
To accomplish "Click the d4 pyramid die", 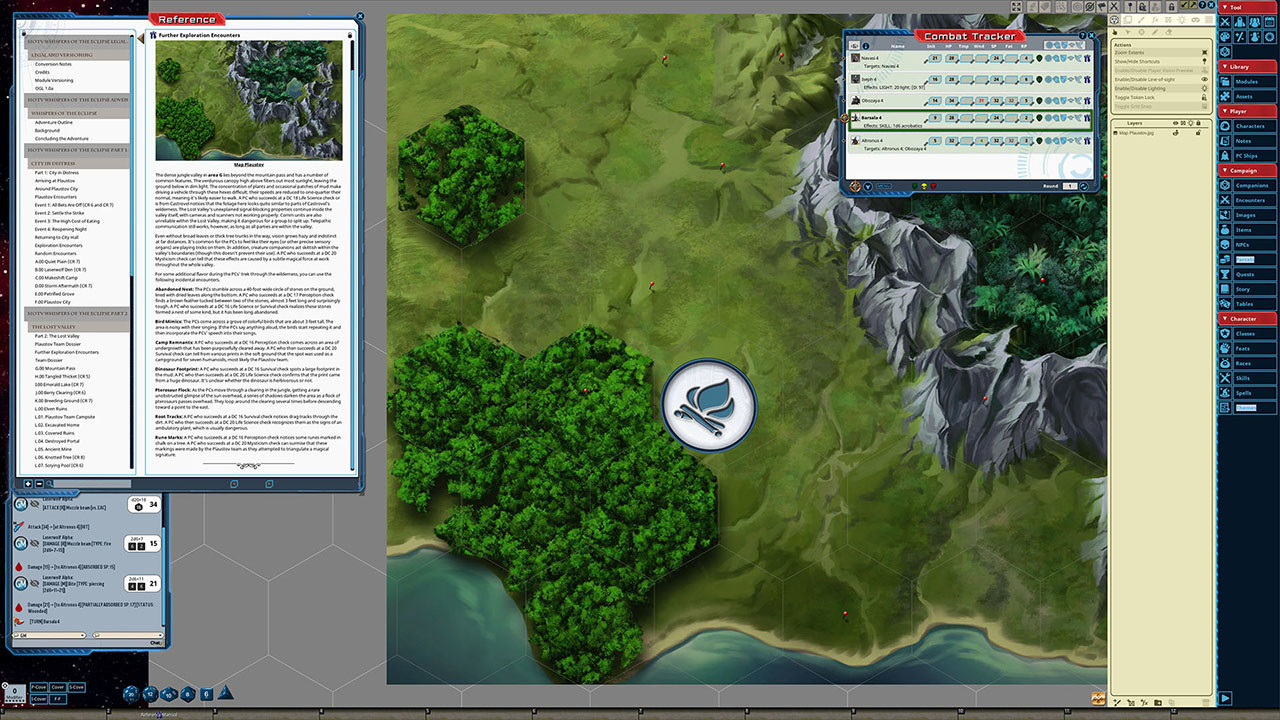I will coord(225,693).
